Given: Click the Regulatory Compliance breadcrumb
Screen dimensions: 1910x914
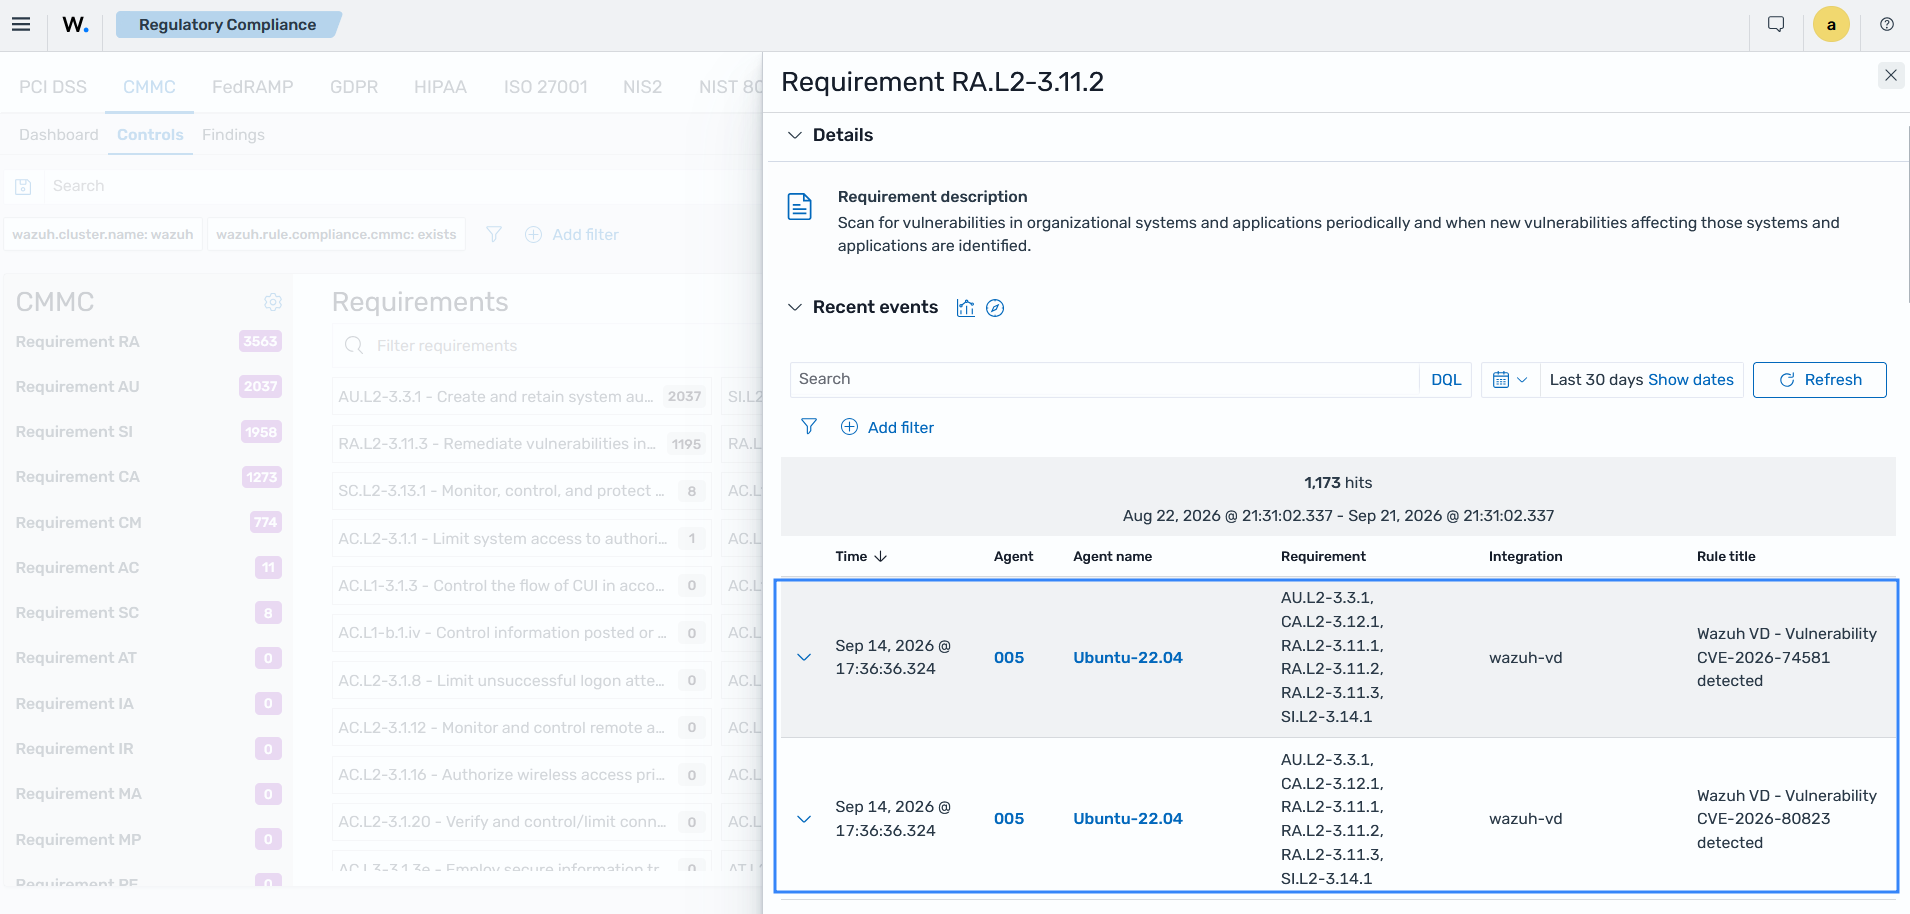Looking at the screenshot, I should point(228,25).
